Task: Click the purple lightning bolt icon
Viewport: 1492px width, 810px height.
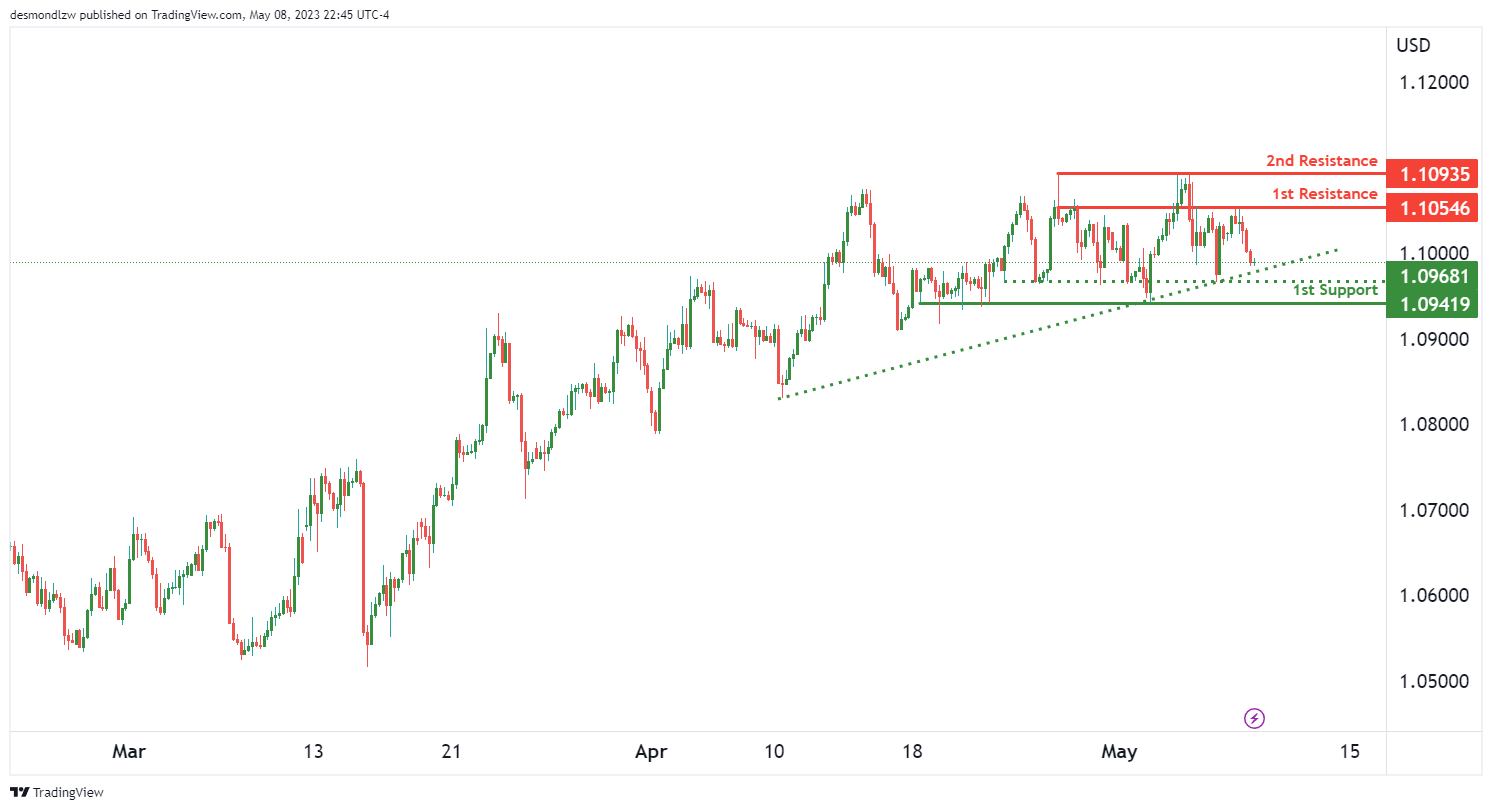Action: [1254, 718]
